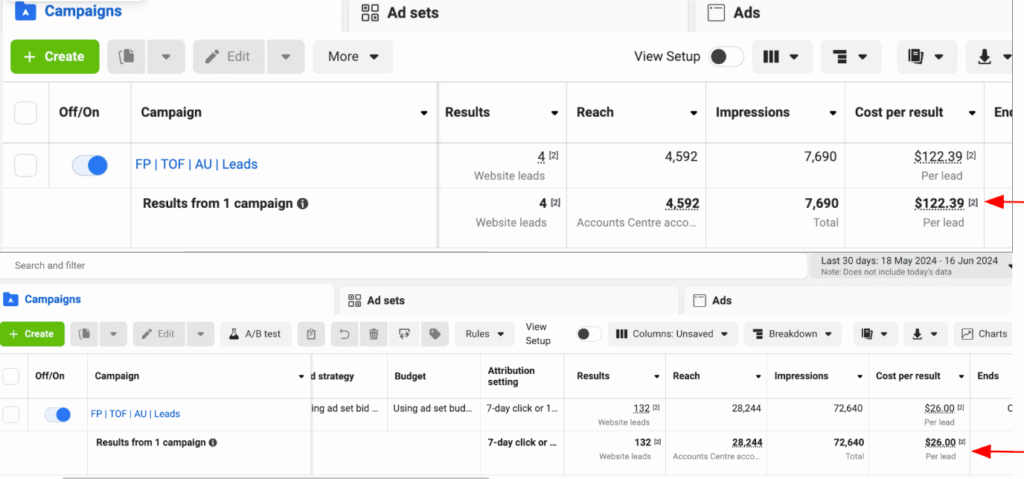Switch to the lower Ads tab

point(720,300)
